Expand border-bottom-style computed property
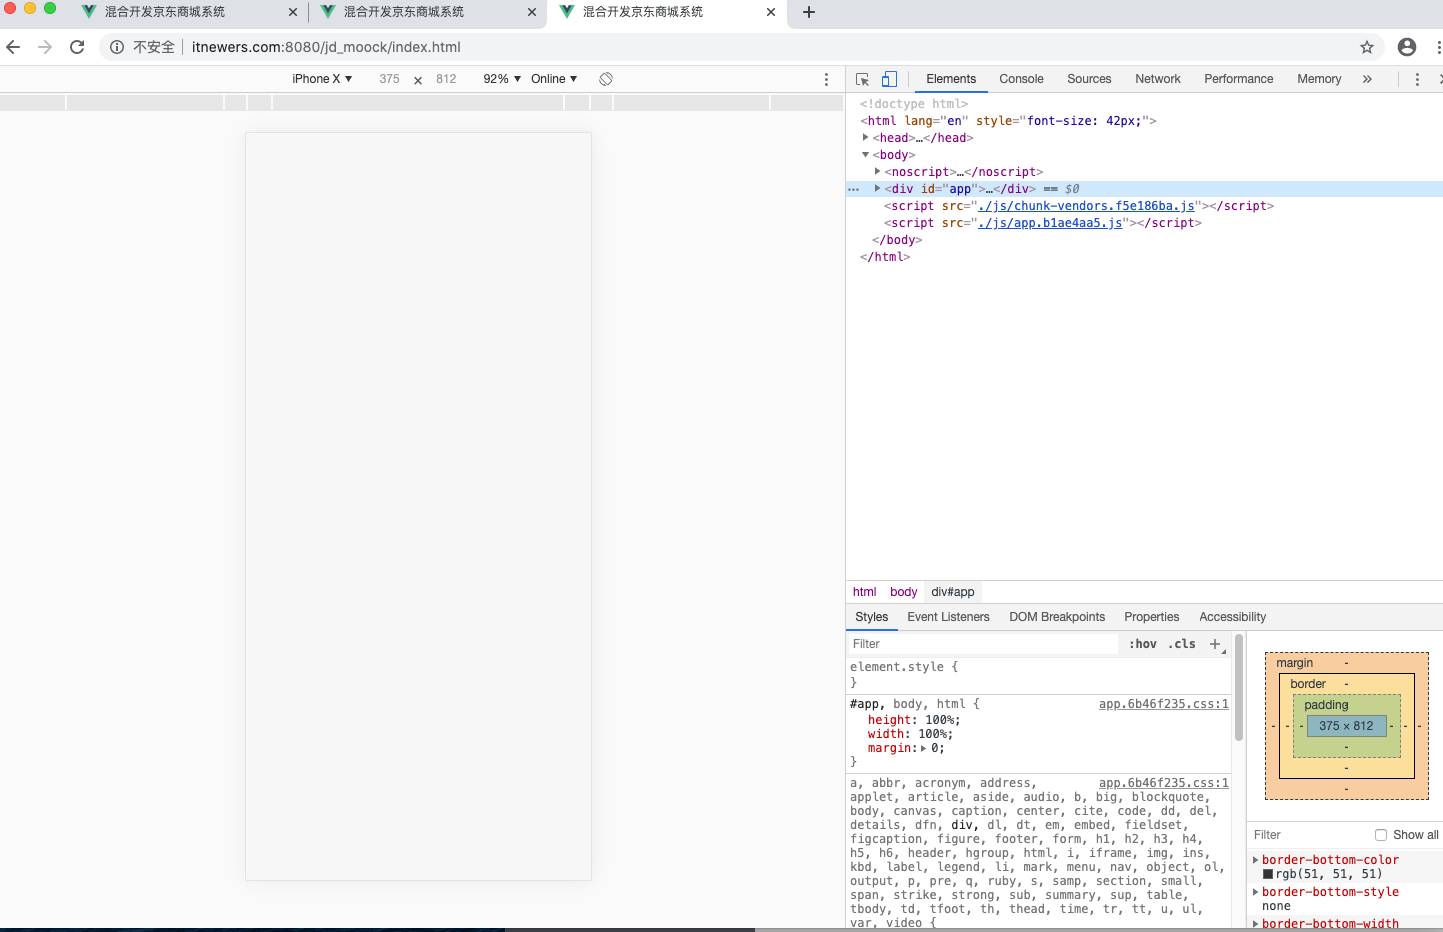 coord(1256,892)
